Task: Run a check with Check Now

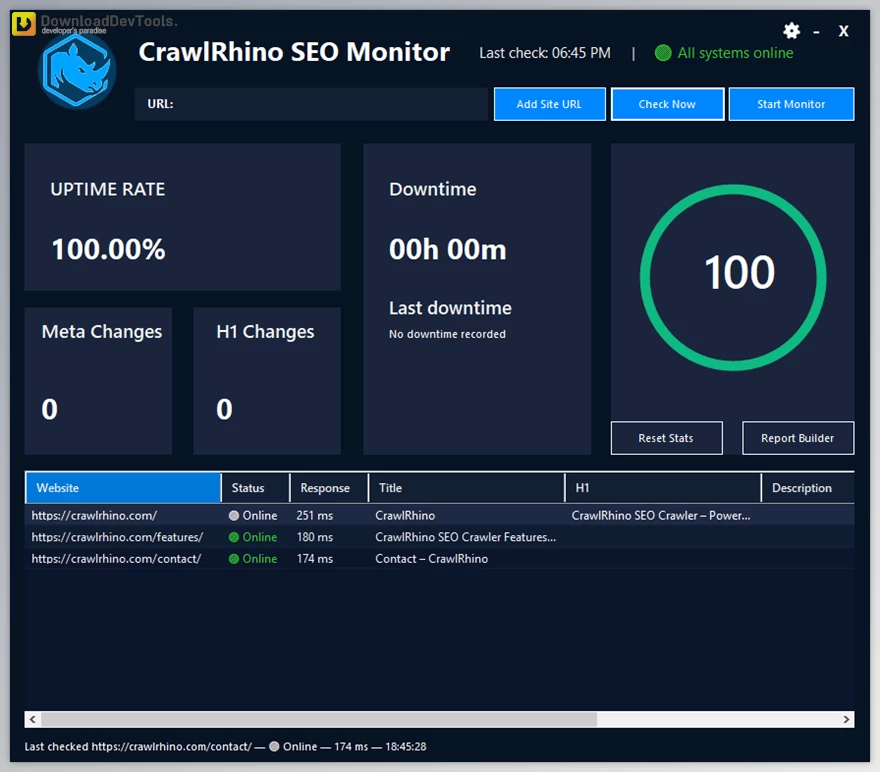Action: tap(667, 104)
